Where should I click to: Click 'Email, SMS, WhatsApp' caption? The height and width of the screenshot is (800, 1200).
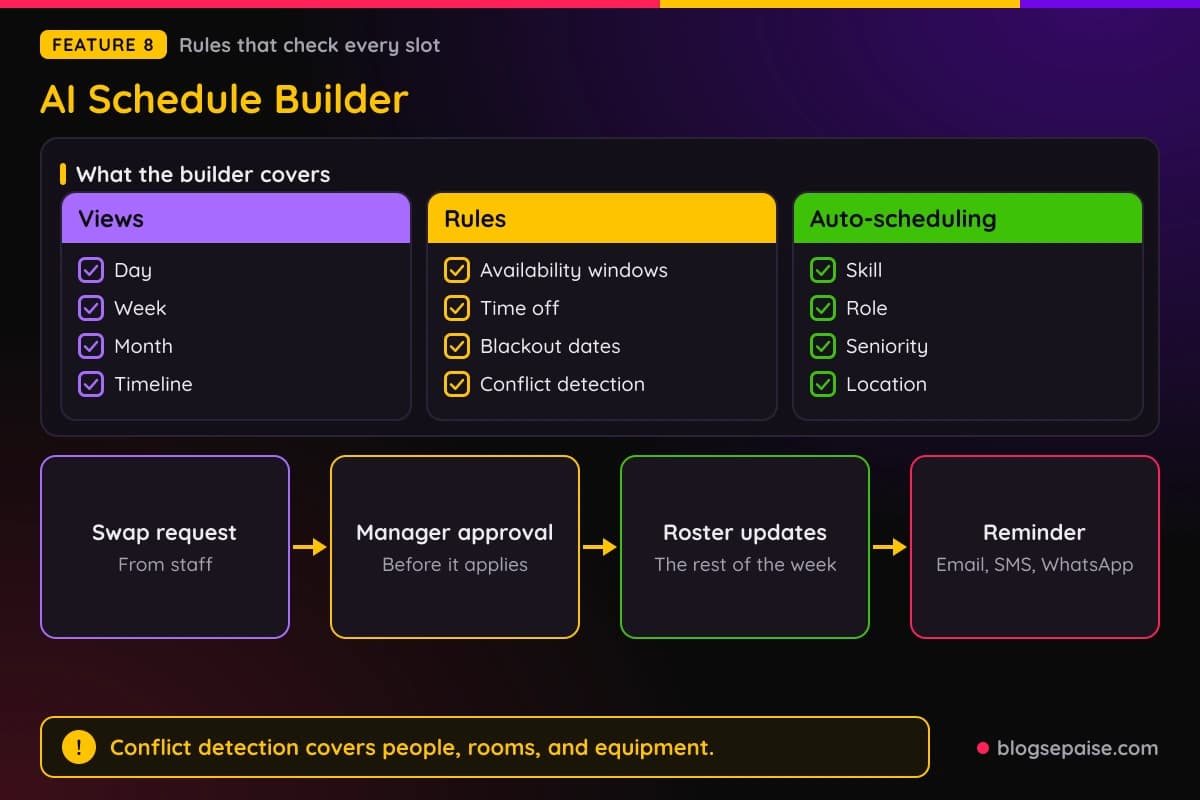tap(1035, 564)
